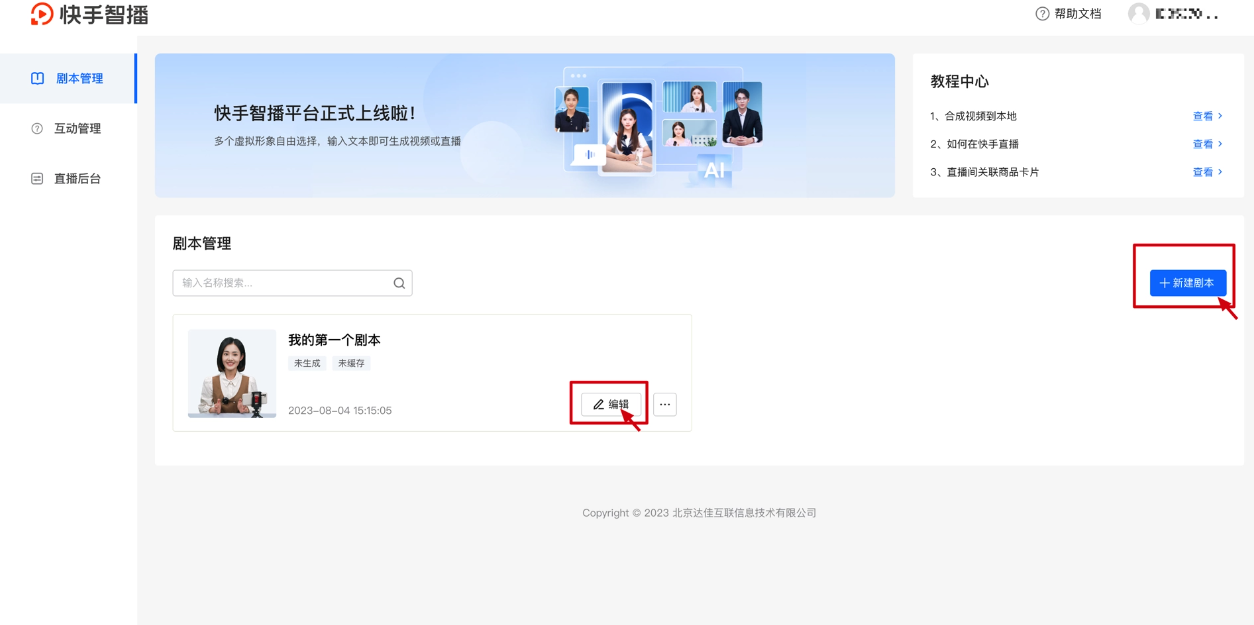Click the 剧本管理 sidebar book icon
1254x625 pixels.
tap(37, 78)
